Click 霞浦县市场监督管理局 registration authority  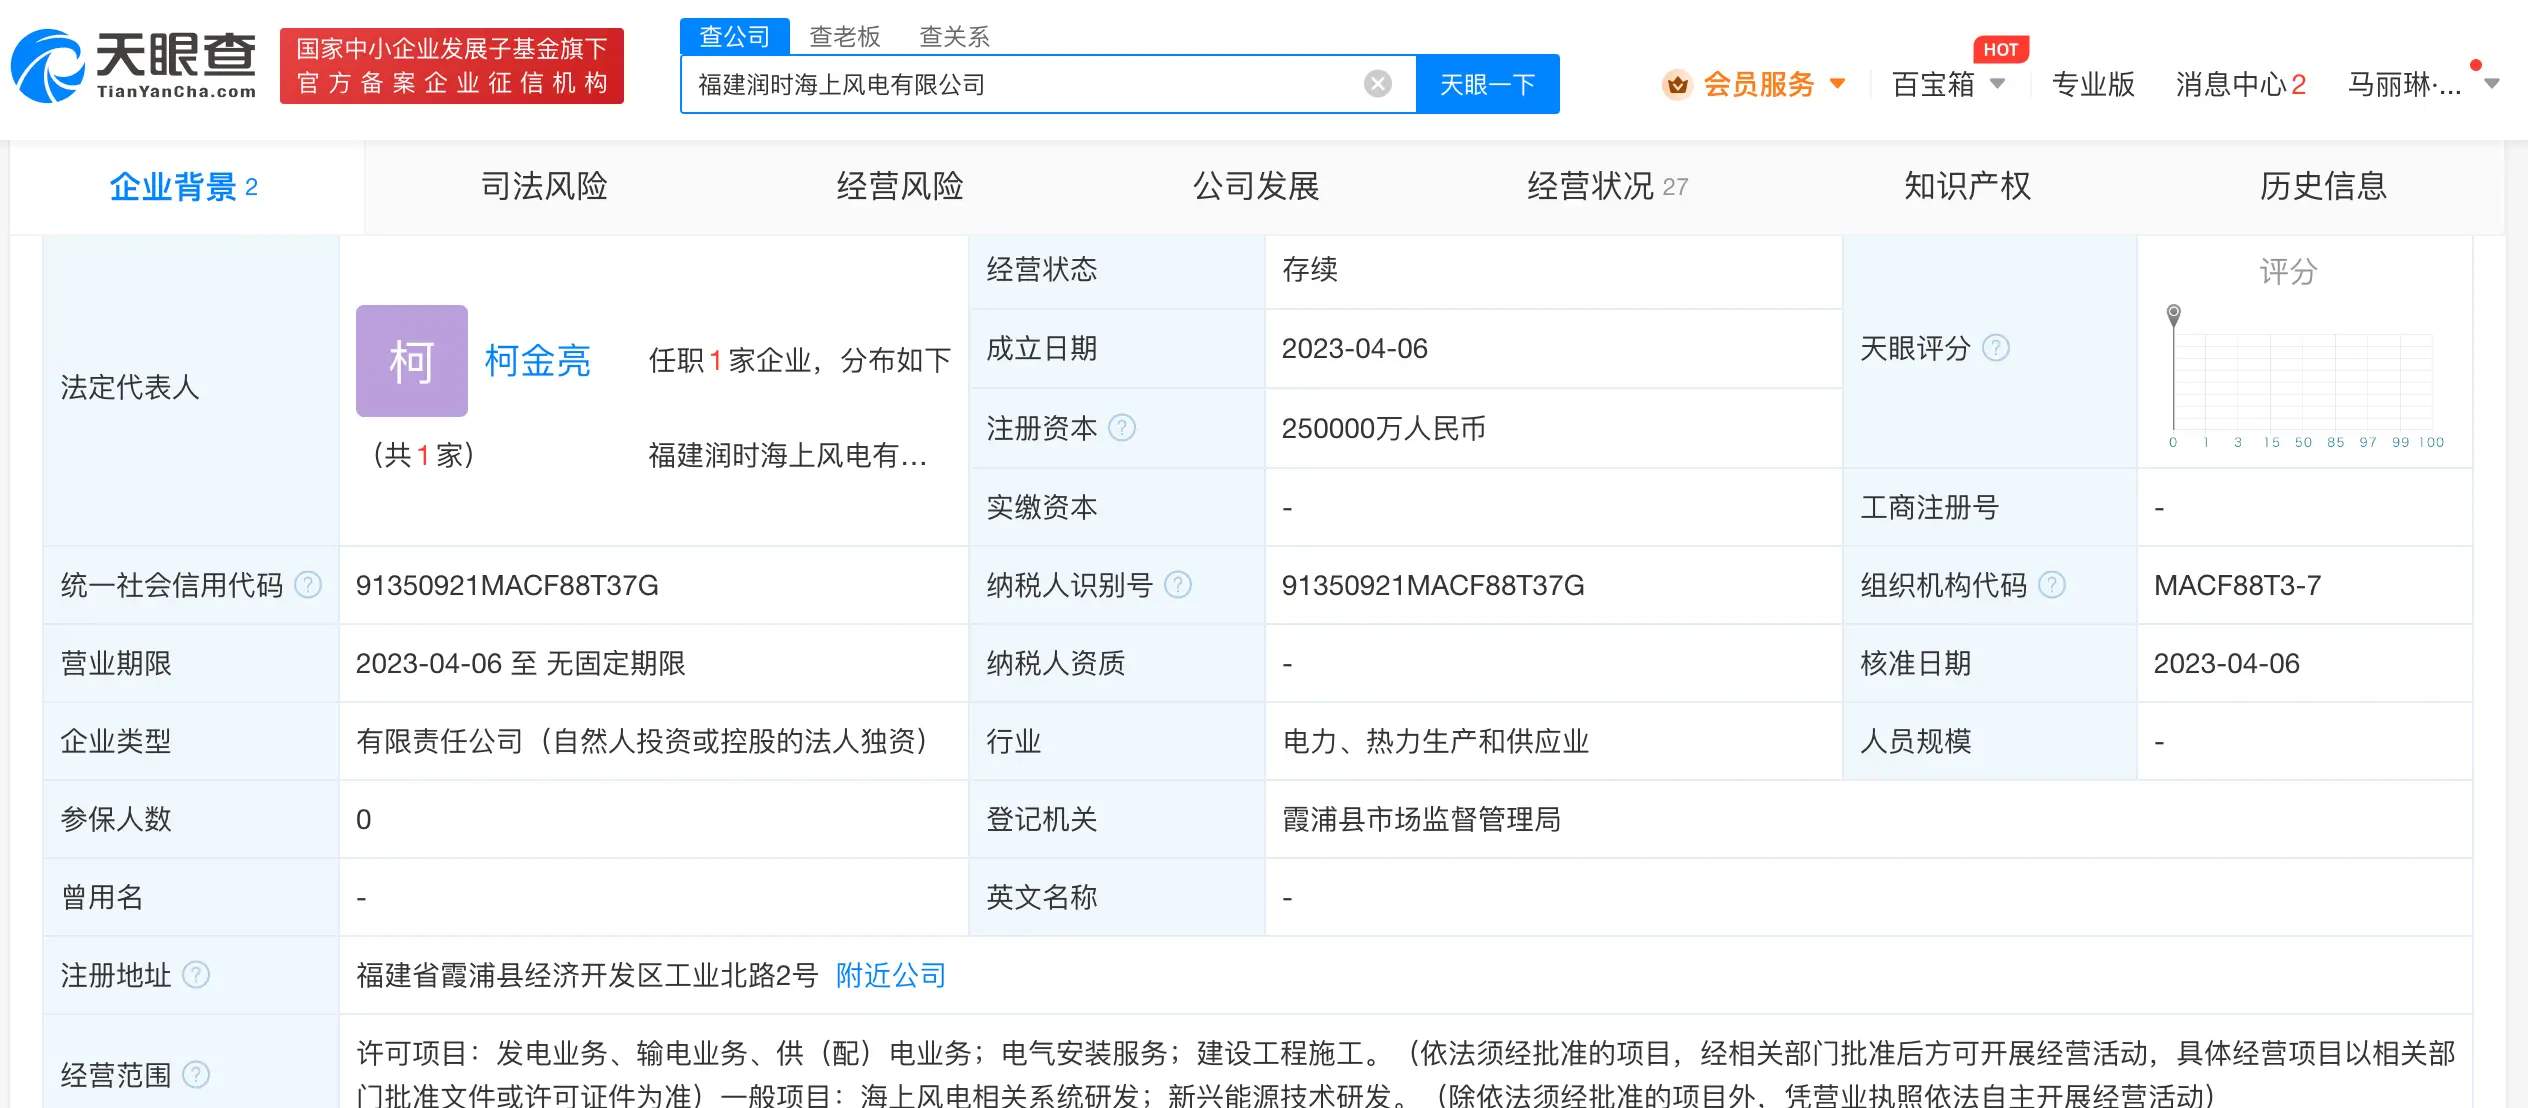(1422, 819)
